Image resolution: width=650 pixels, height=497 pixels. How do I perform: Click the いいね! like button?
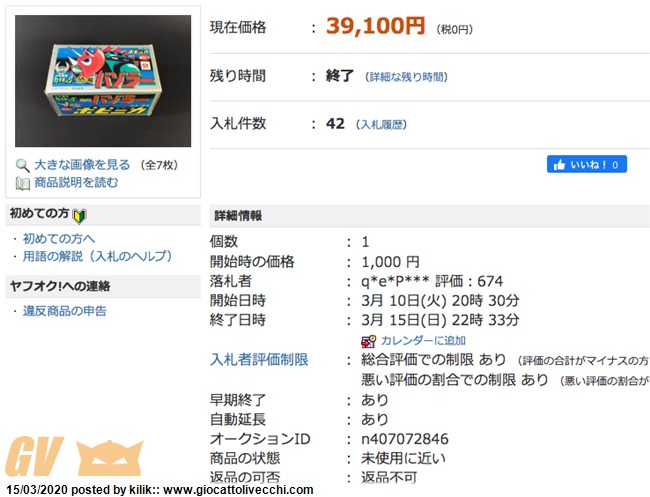[x=587, y=164]
